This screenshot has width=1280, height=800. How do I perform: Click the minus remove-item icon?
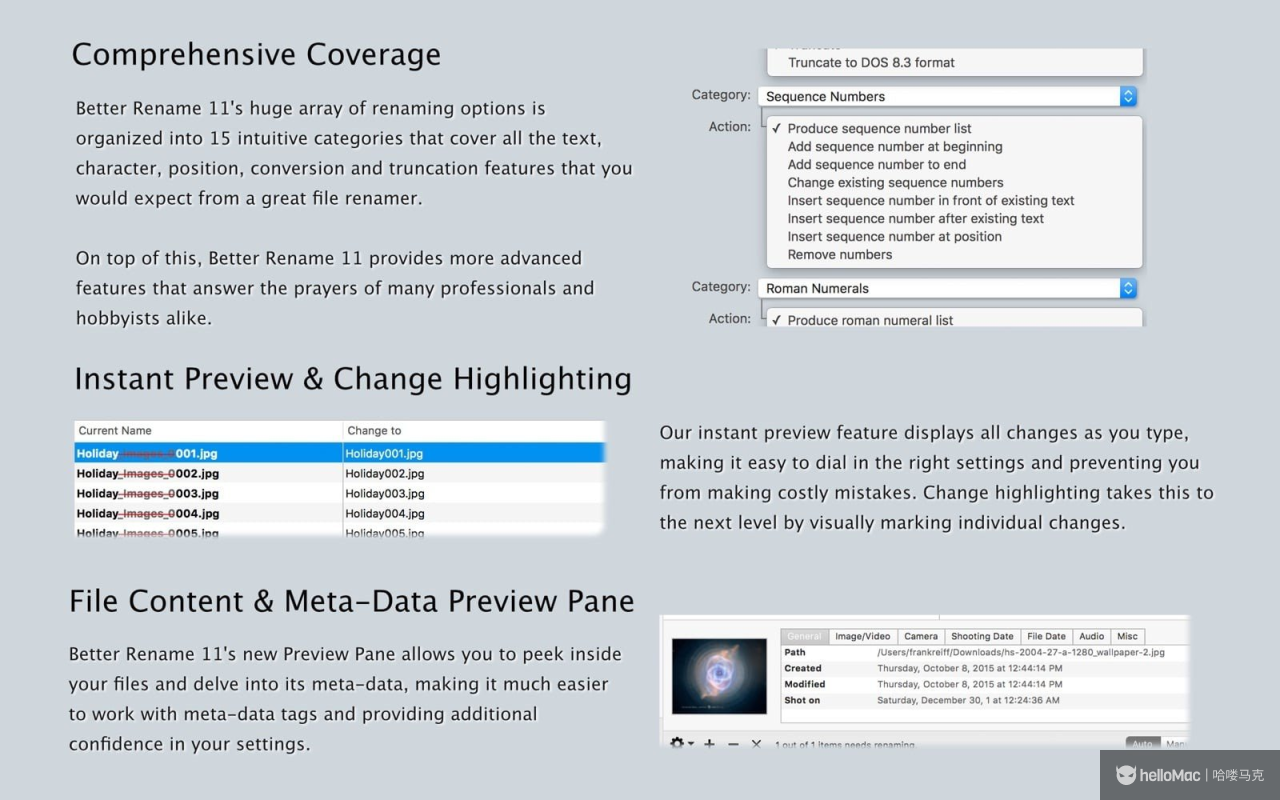point(733,744)
